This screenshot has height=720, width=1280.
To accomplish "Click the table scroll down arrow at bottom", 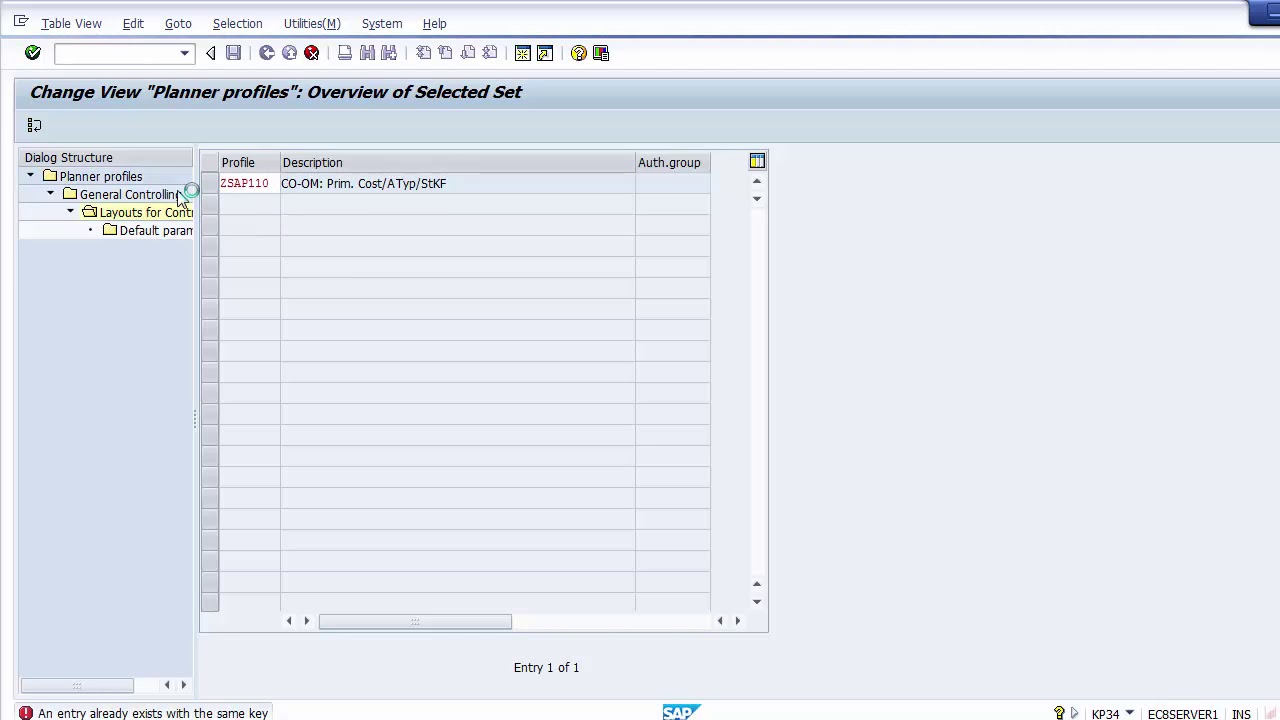I will coord(757,601).
